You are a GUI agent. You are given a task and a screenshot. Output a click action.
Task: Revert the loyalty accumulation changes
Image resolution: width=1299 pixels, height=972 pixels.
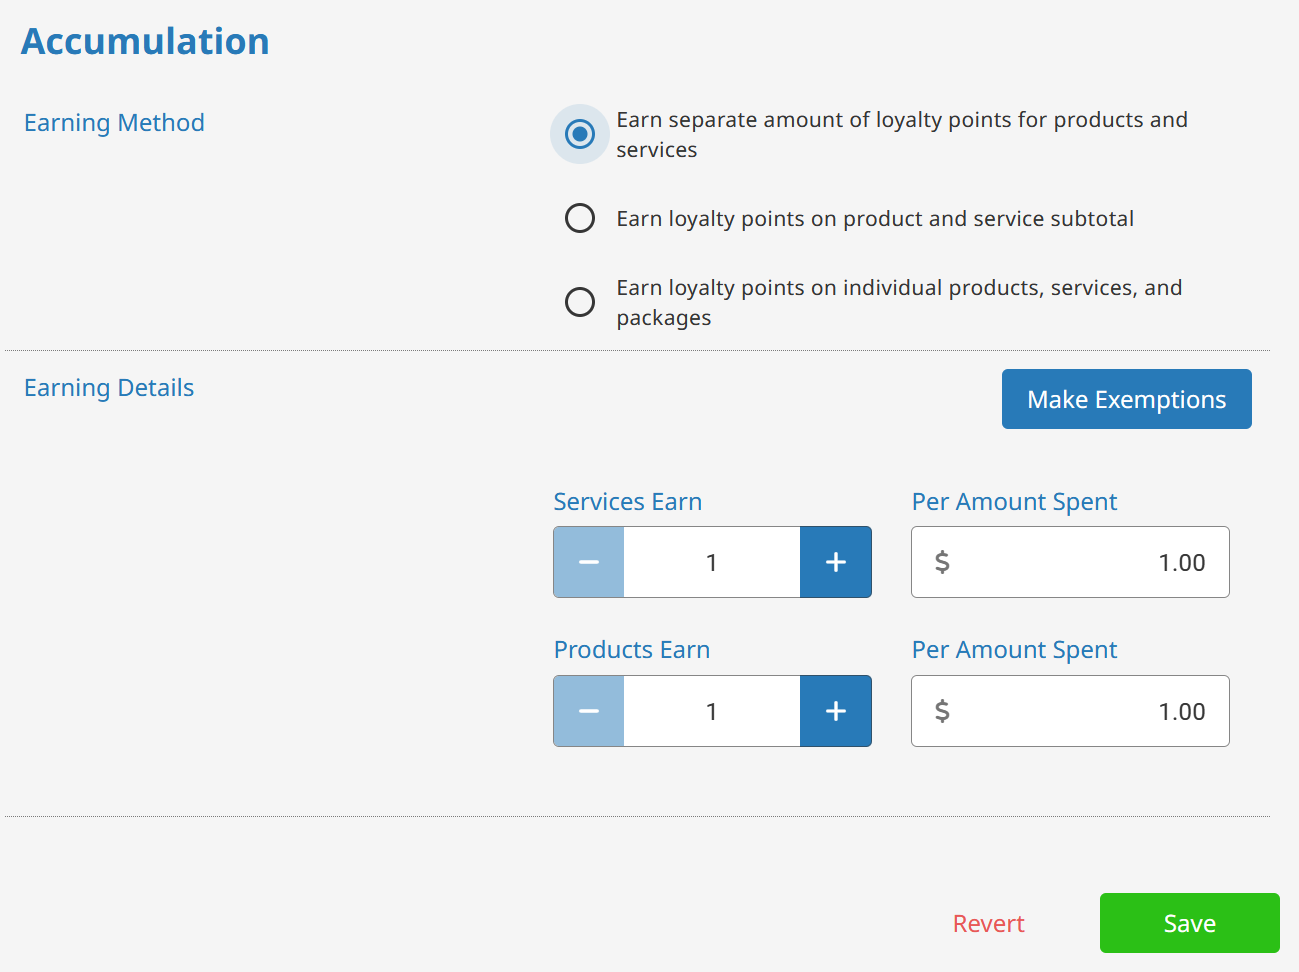(x=988, y=923)
